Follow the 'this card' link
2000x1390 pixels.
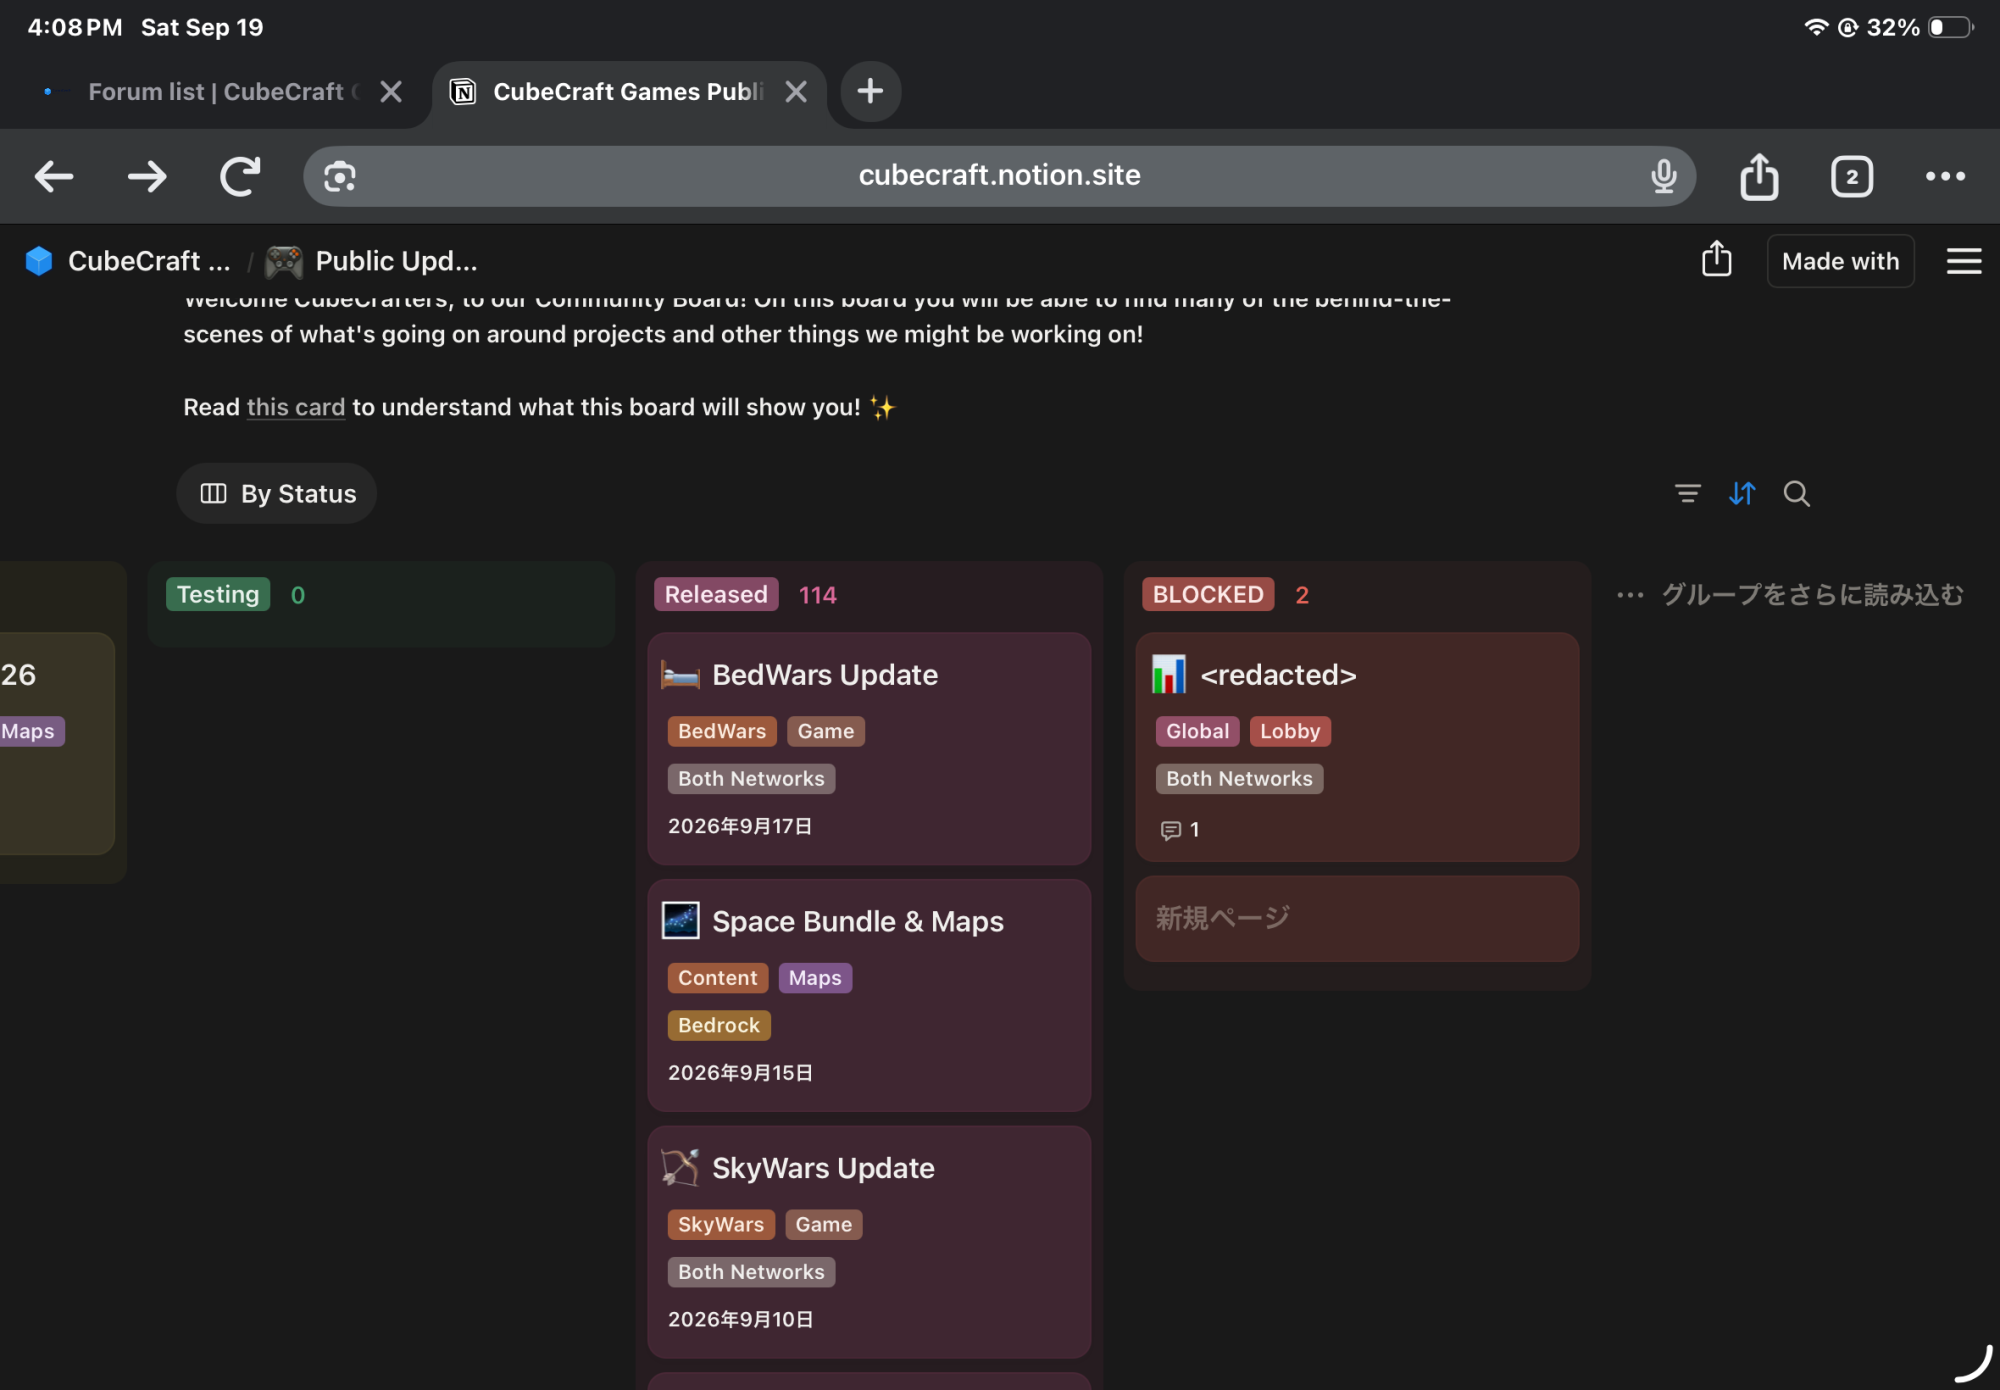tap(296, 407)
